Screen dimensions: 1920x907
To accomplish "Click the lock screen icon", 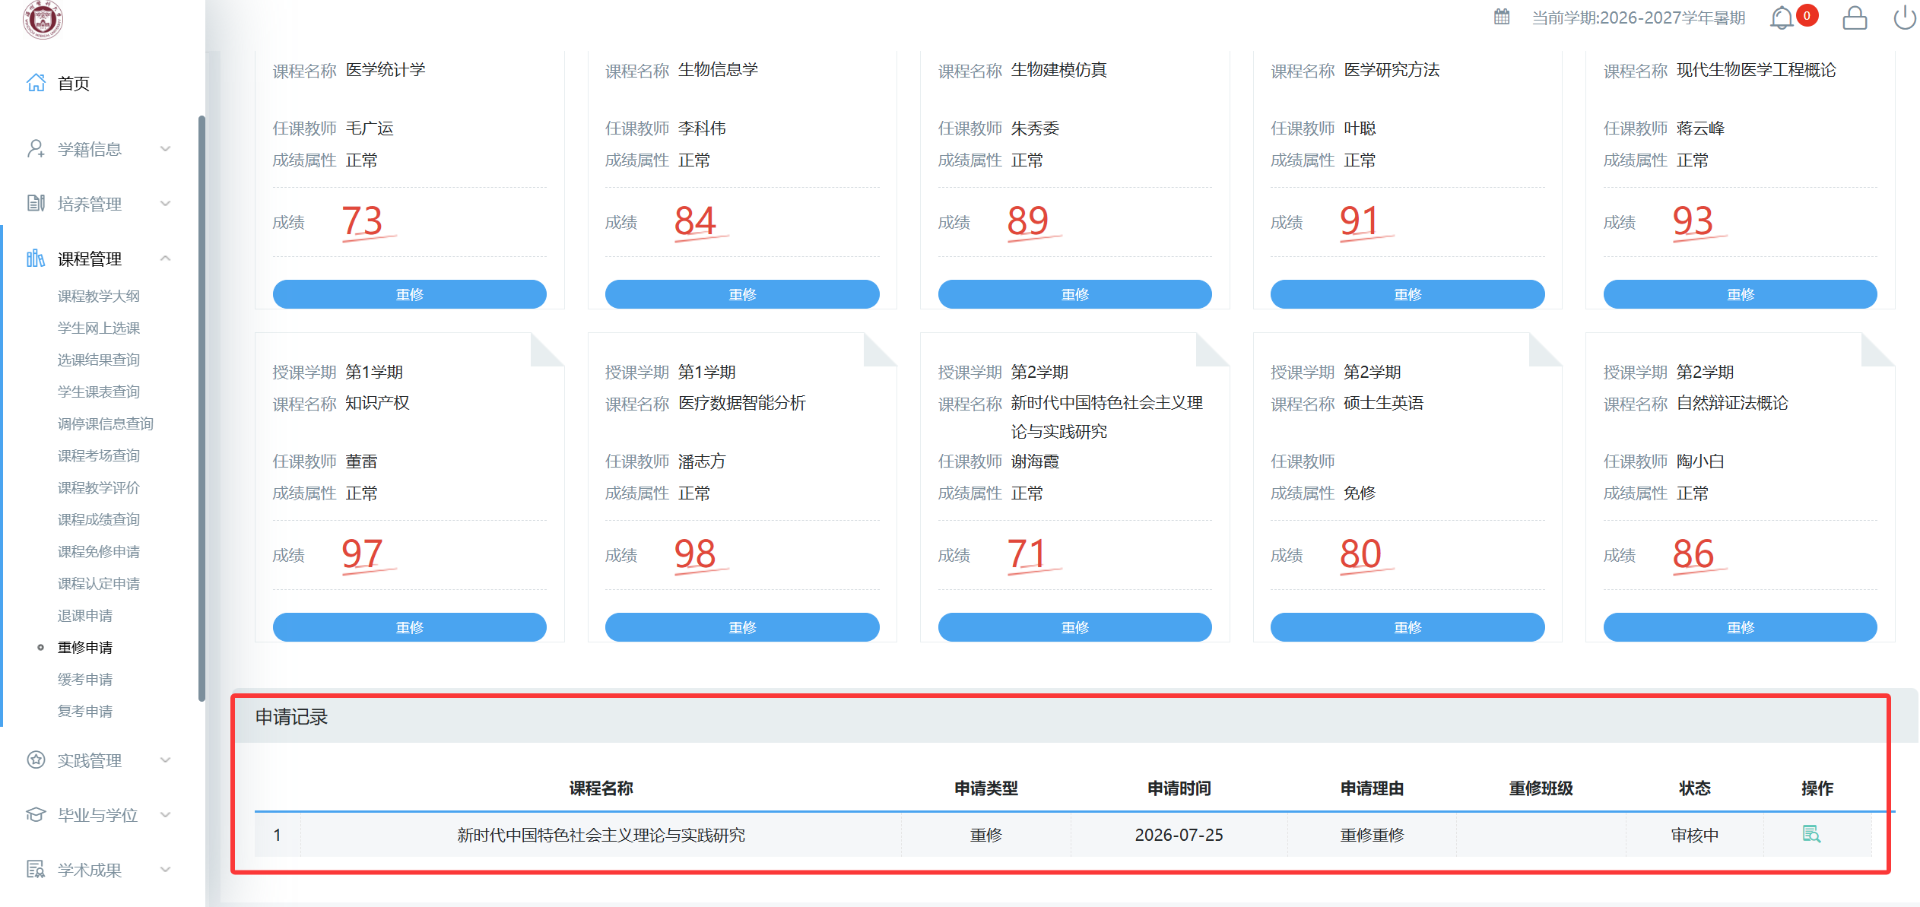I will tap(1855, 18).
